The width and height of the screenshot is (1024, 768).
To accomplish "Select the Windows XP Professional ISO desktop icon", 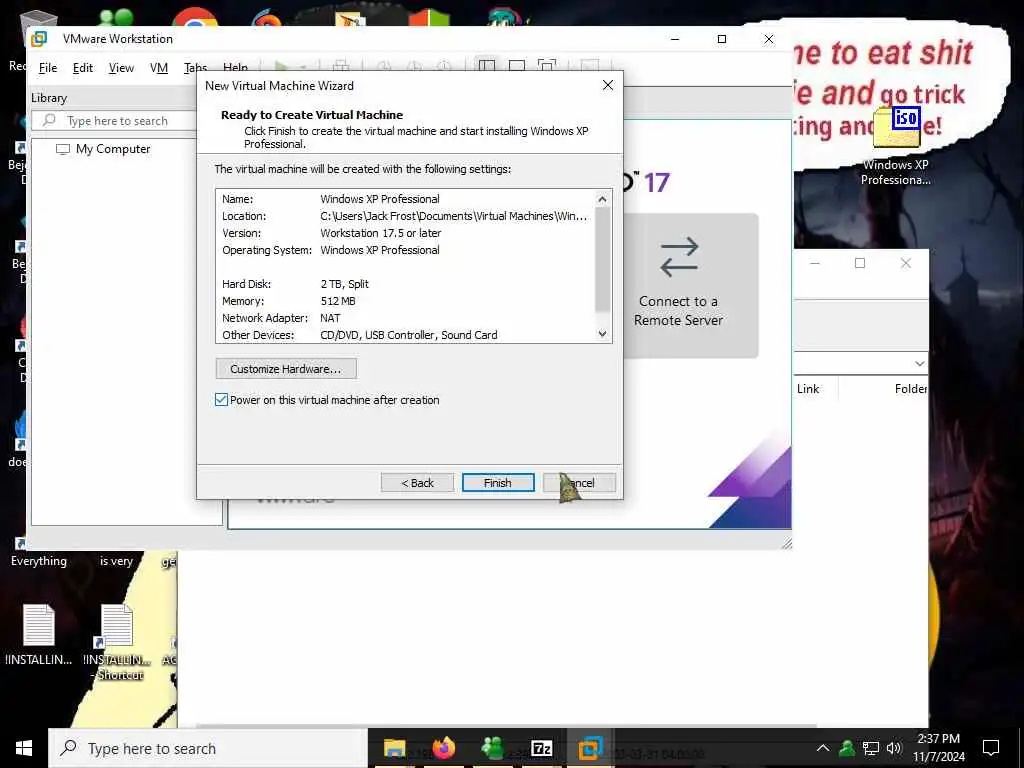I will coord(896,146).
